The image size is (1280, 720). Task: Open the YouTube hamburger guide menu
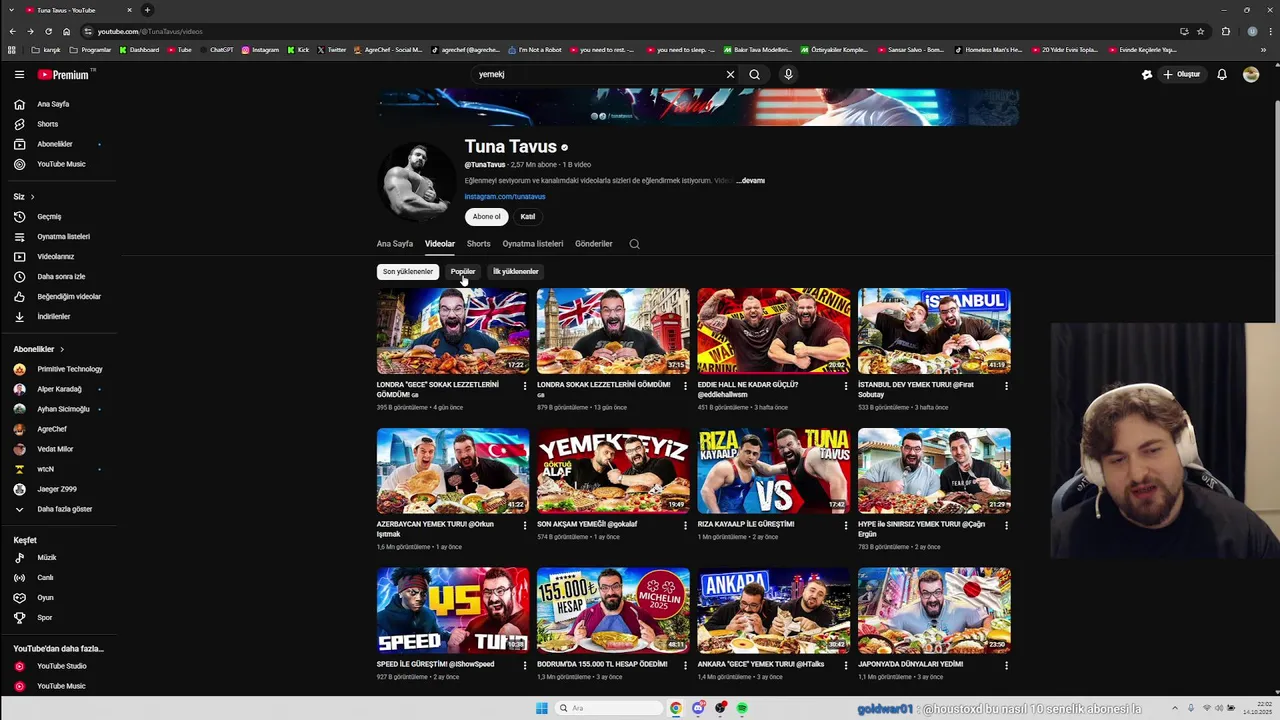(19, 74)
